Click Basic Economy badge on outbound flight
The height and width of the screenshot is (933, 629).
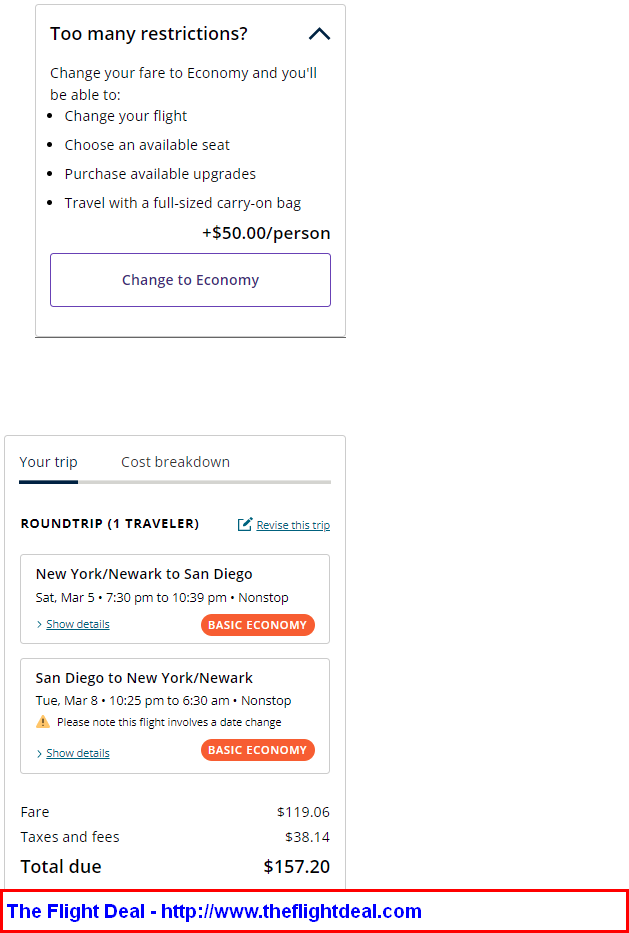pos(258,625)
